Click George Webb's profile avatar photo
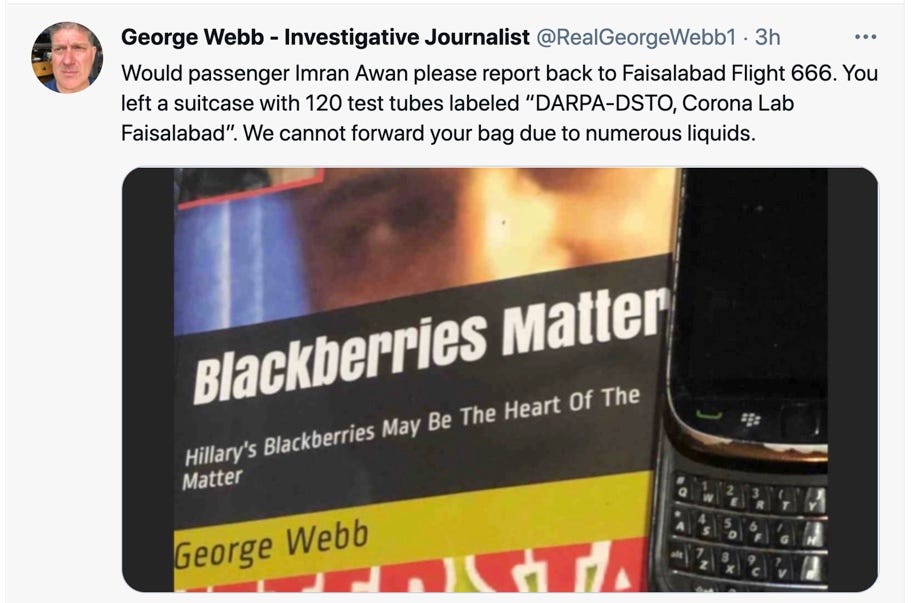This screenshot has height=603, width=912. click(67, 58)
